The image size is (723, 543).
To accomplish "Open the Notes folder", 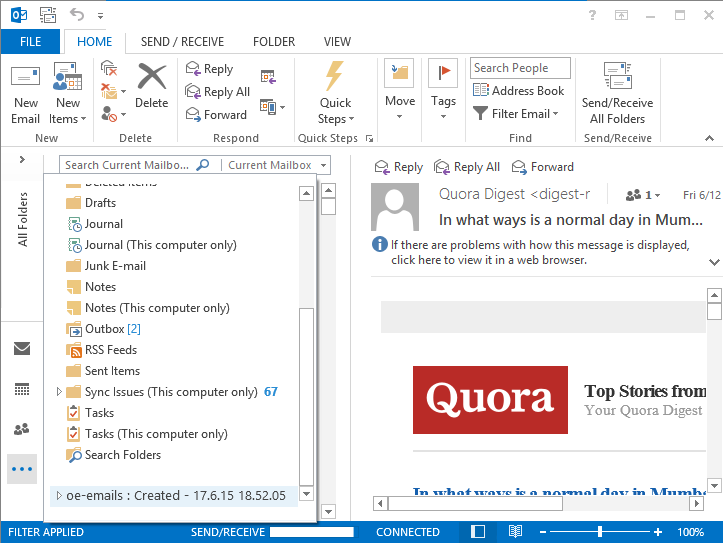I will click(100, 287).
